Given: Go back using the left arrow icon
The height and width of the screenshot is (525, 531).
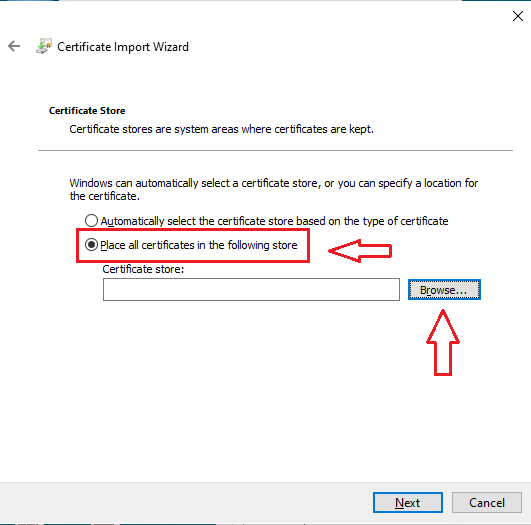Looking at the screenshot, I should [14, 46].
